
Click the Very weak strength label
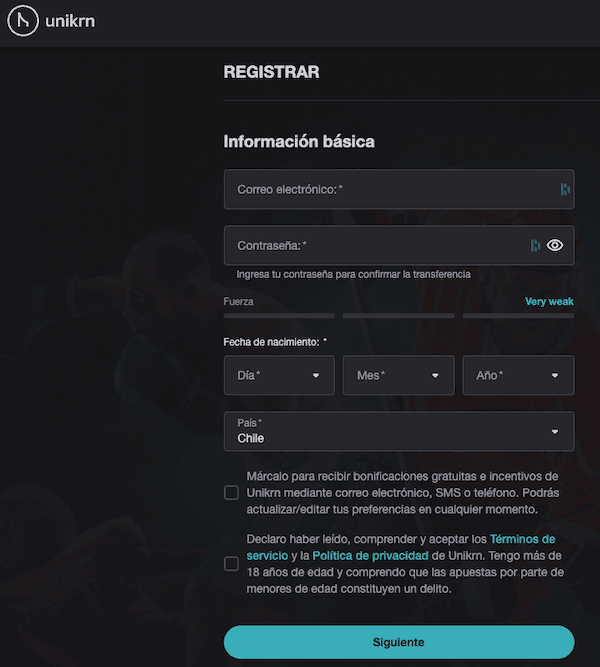pos(549,302)
